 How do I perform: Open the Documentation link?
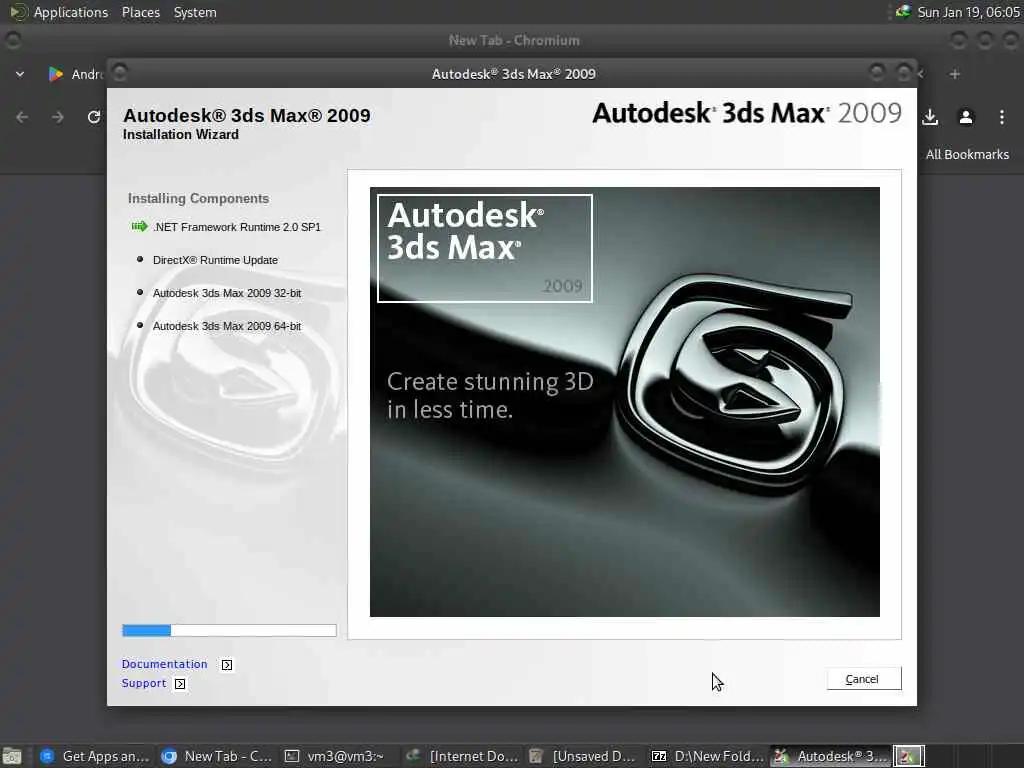coord(165,664)
